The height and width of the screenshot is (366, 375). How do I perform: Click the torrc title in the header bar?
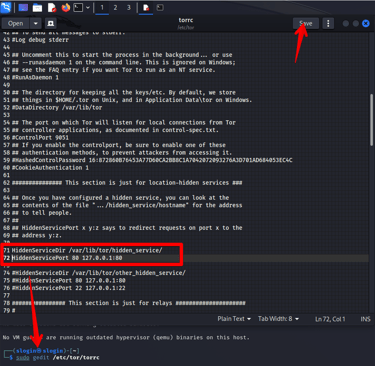186,20
